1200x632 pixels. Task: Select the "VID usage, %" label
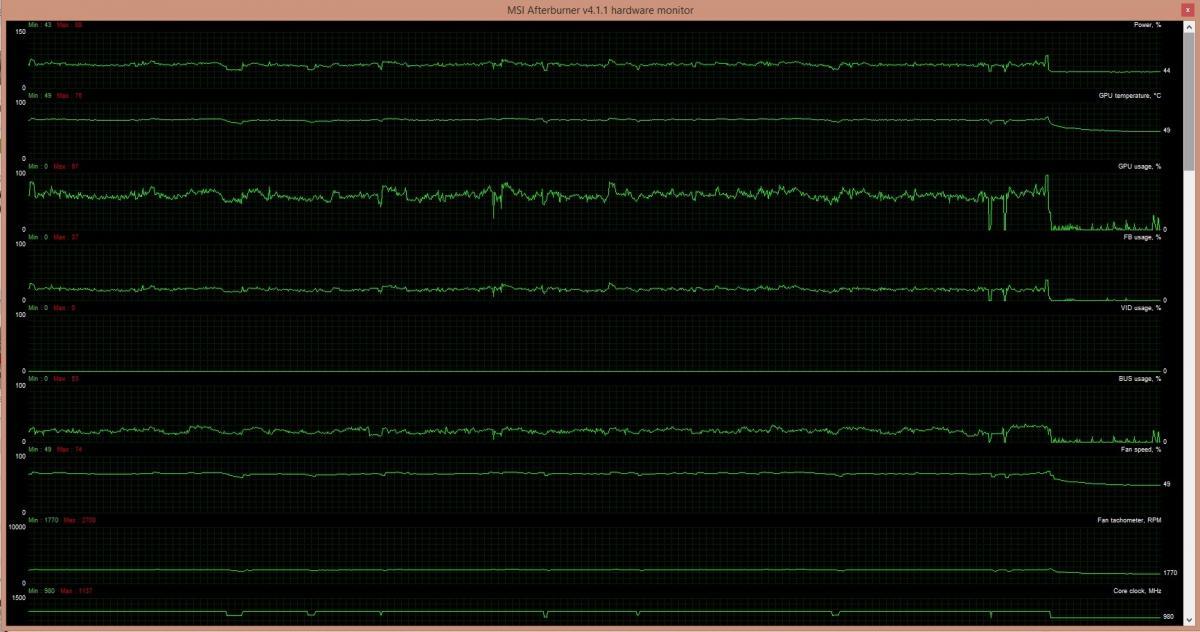[x=1141, y=308]
